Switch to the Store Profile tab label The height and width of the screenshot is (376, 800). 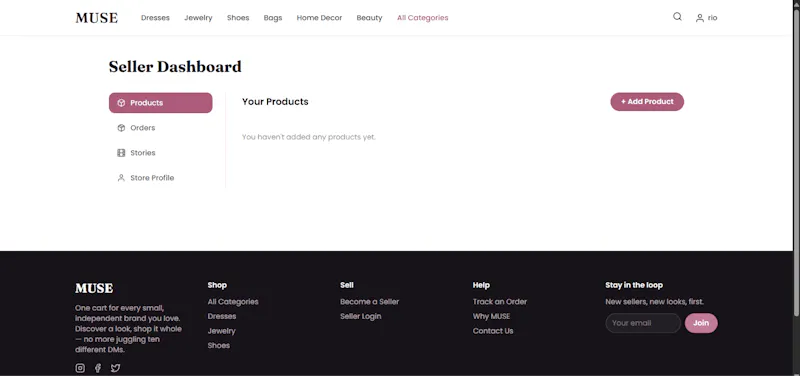point(152,178)
